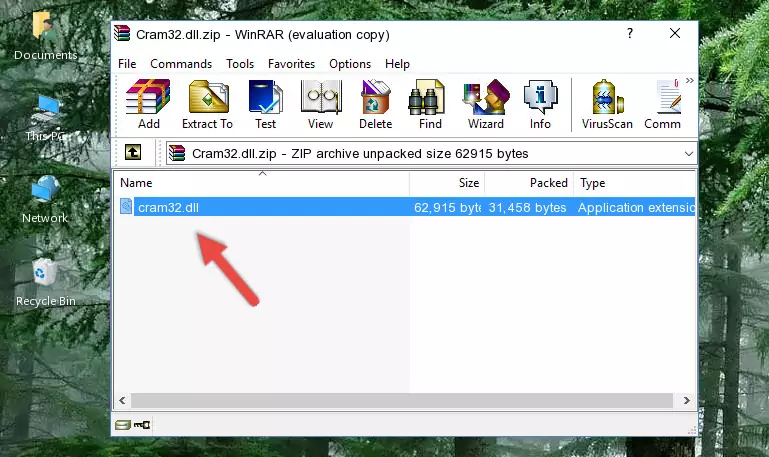Run the VirusScan toolbar icon
The width and height of the screenshot is (769, 457).
(607, 97)
